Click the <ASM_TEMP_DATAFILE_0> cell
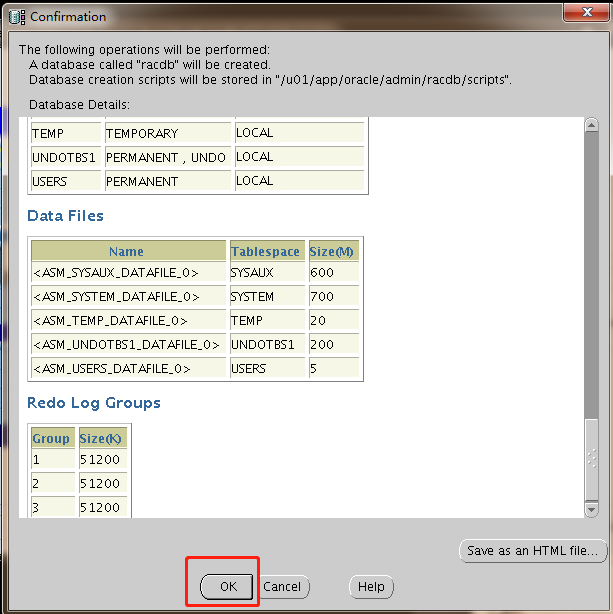Image resolution: width=613 pixels, height=614 pixels. (128, 320)
